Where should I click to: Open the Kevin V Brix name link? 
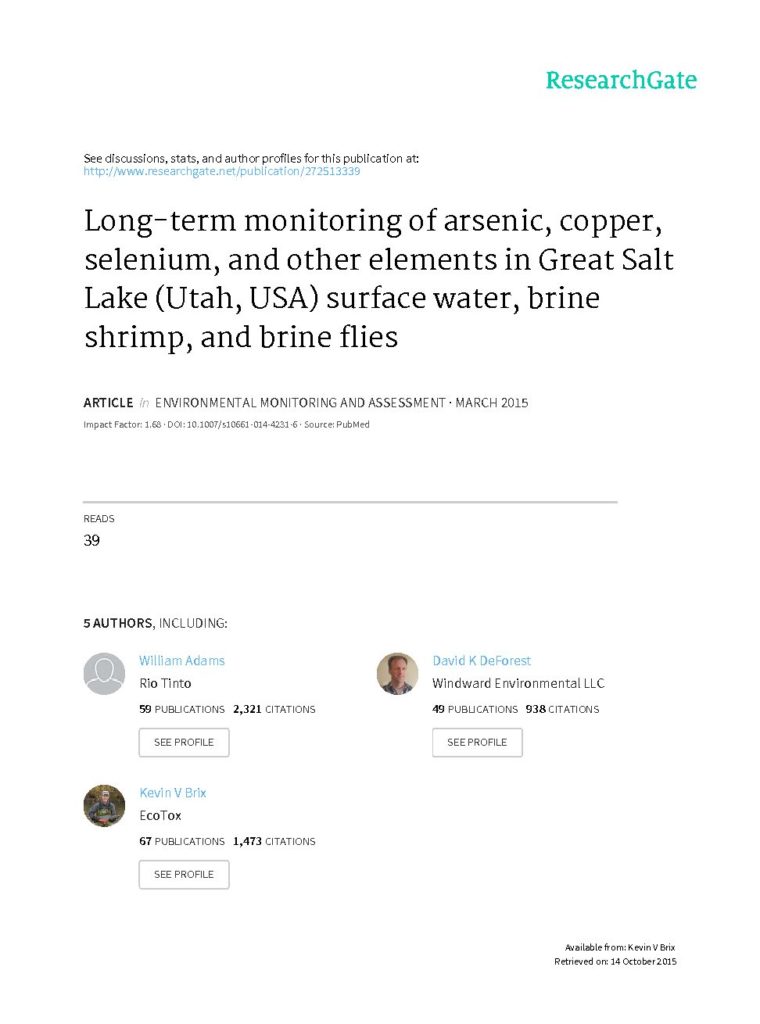click(x=172, y=792)
